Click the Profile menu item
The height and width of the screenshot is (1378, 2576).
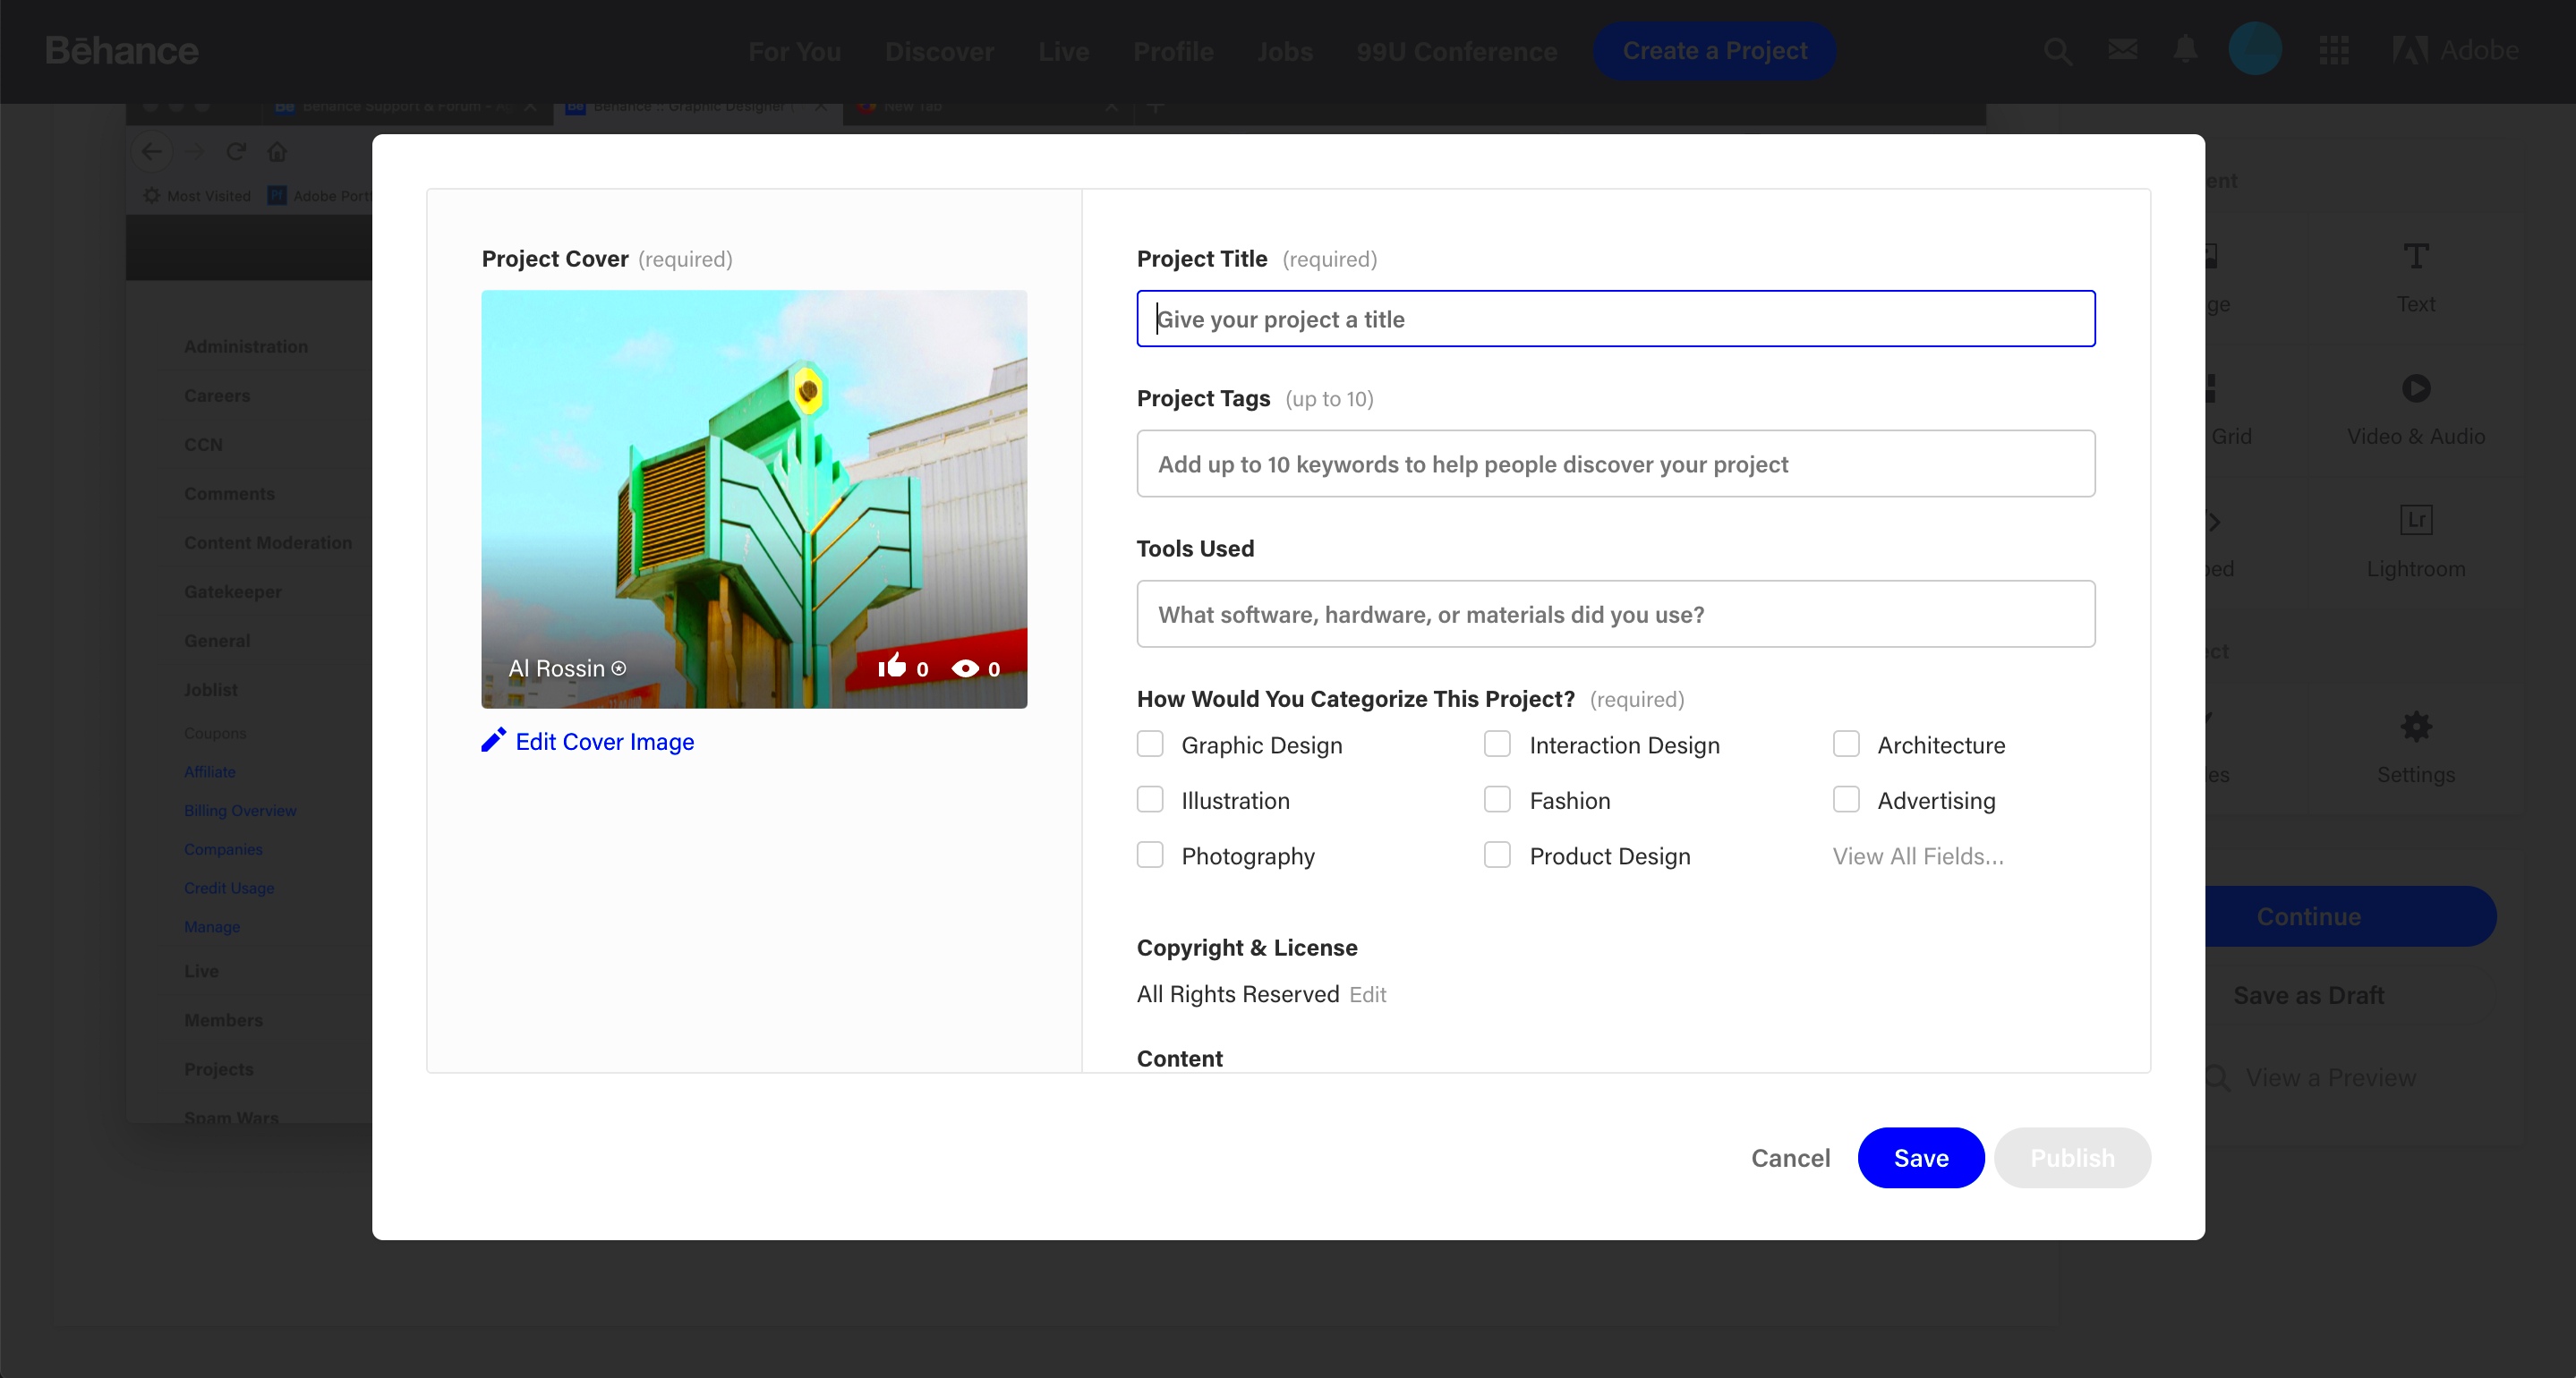coord(1173,49)
